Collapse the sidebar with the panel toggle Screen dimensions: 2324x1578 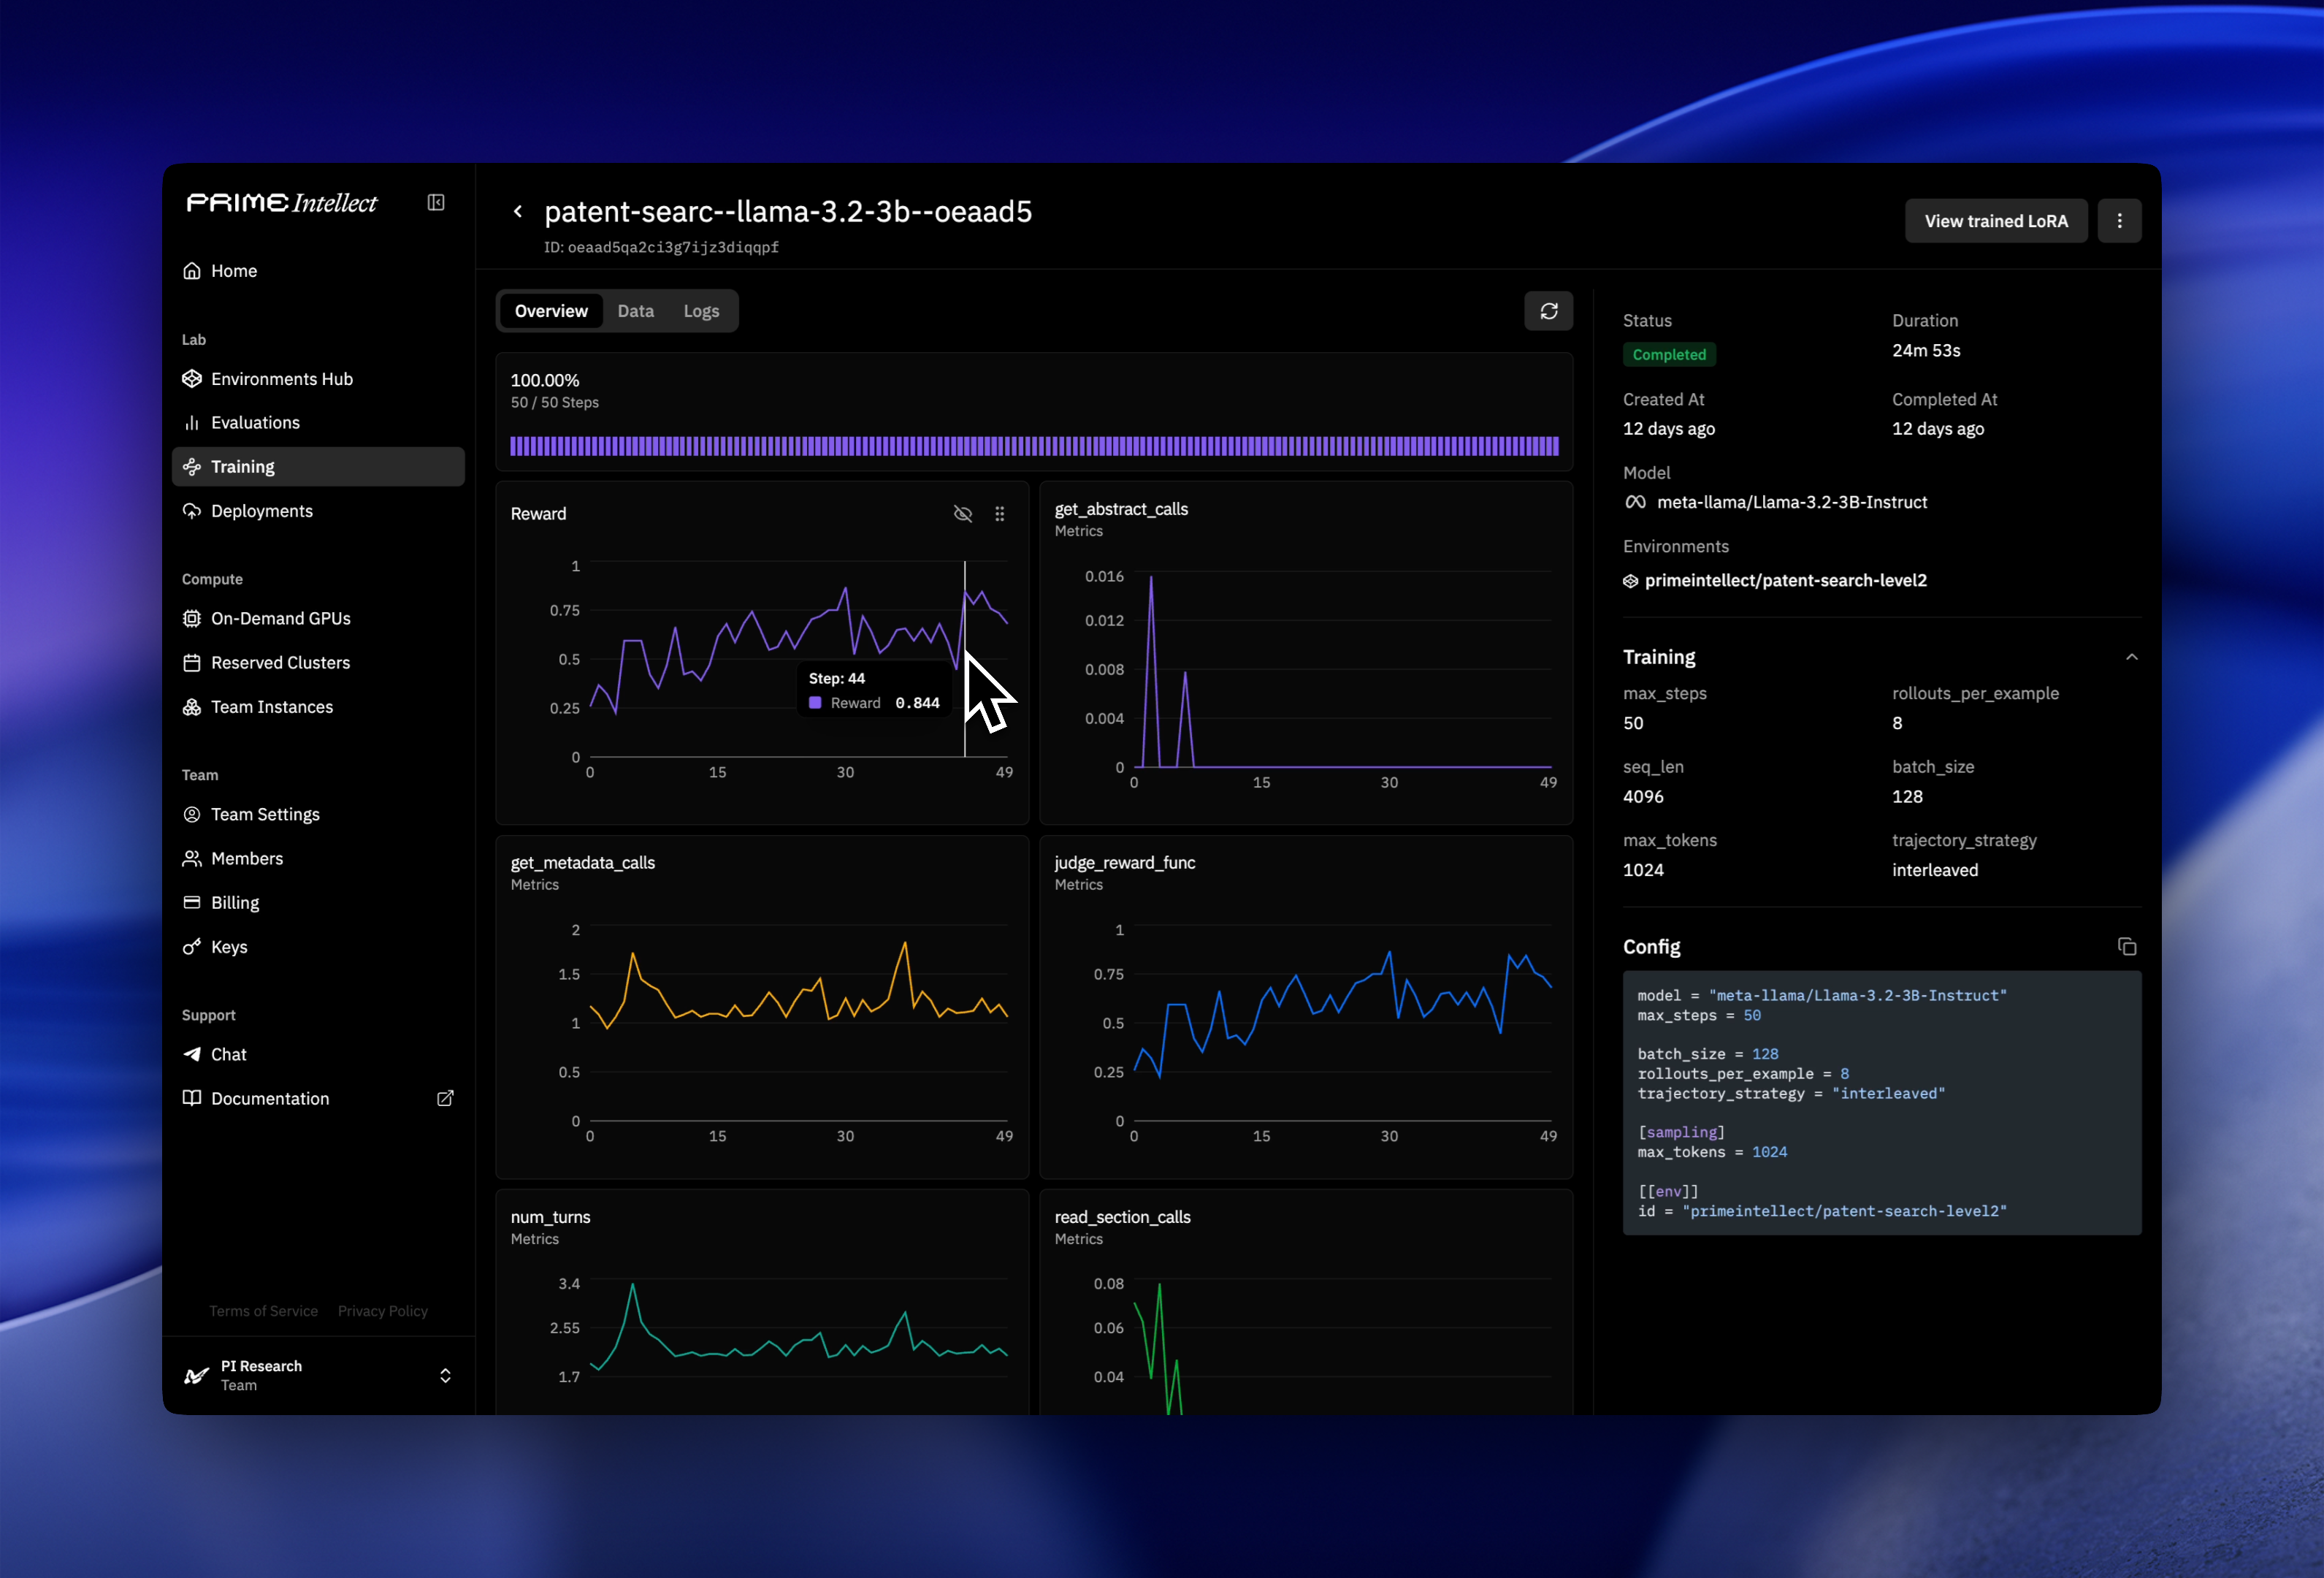click(x=436, y=202)
